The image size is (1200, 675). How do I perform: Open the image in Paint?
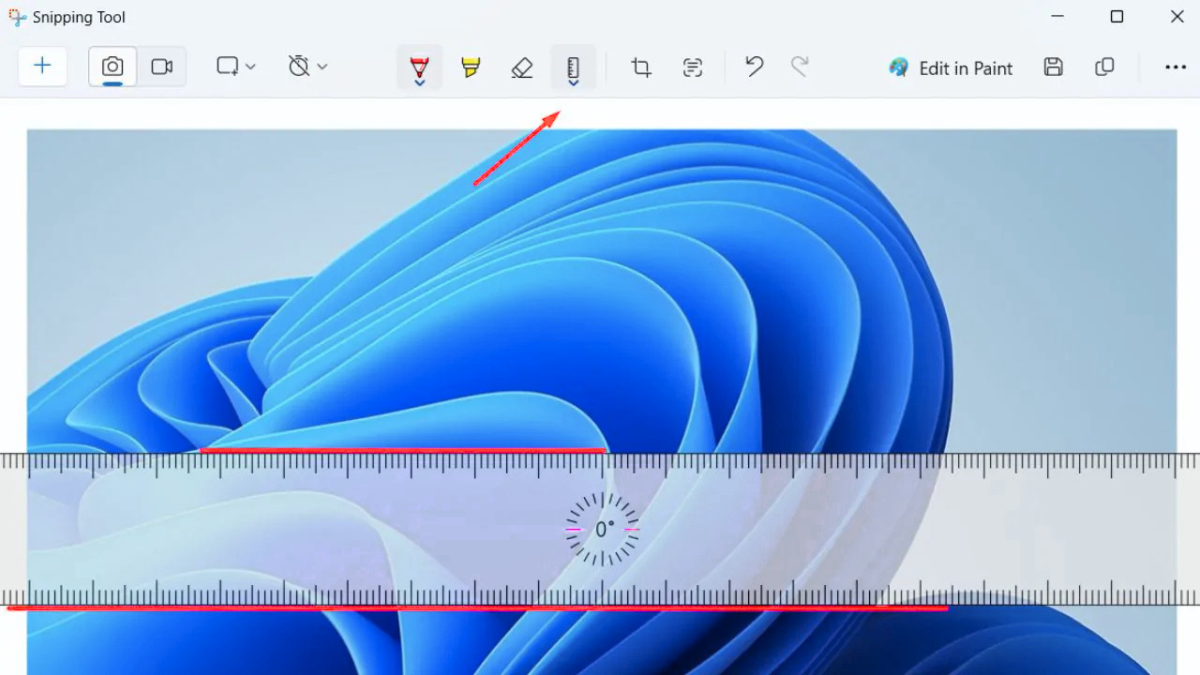pyautogui.click(x=951, y=68)
